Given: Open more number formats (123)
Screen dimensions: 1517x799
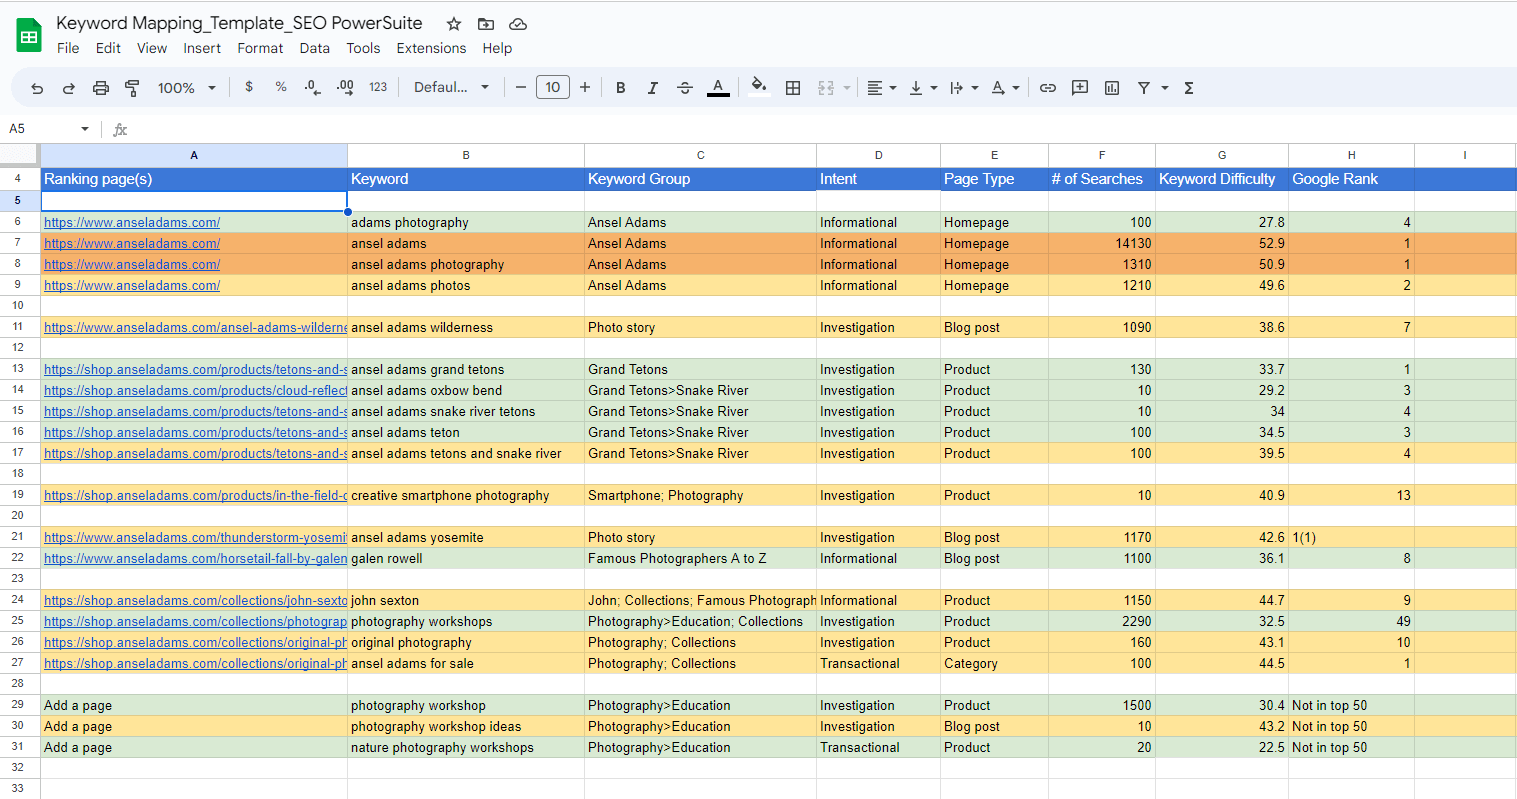Looking at the screenshot, I should (x=378, y=87).
